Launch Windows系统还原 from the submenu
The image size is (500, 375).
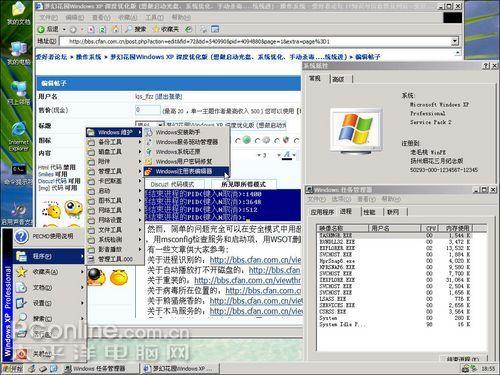tap(187, 152)
